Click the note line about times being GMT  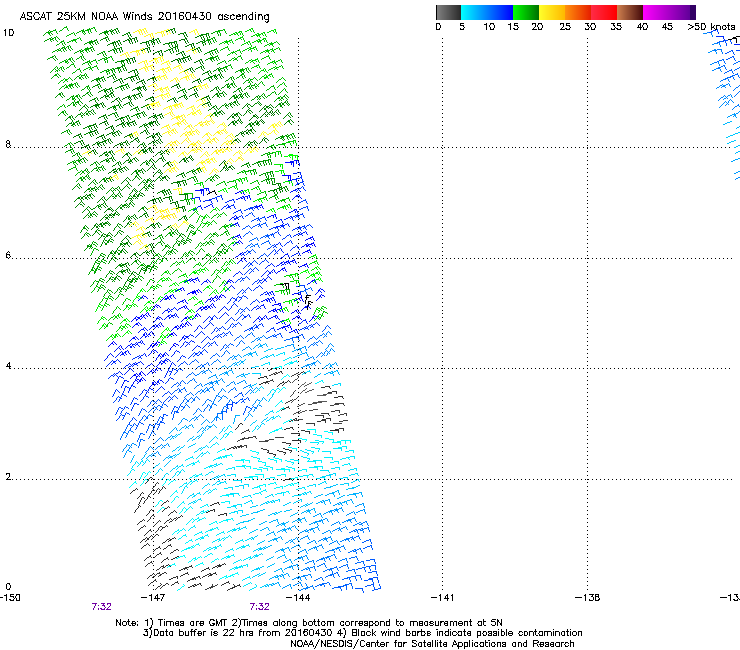tap(309, 623)
